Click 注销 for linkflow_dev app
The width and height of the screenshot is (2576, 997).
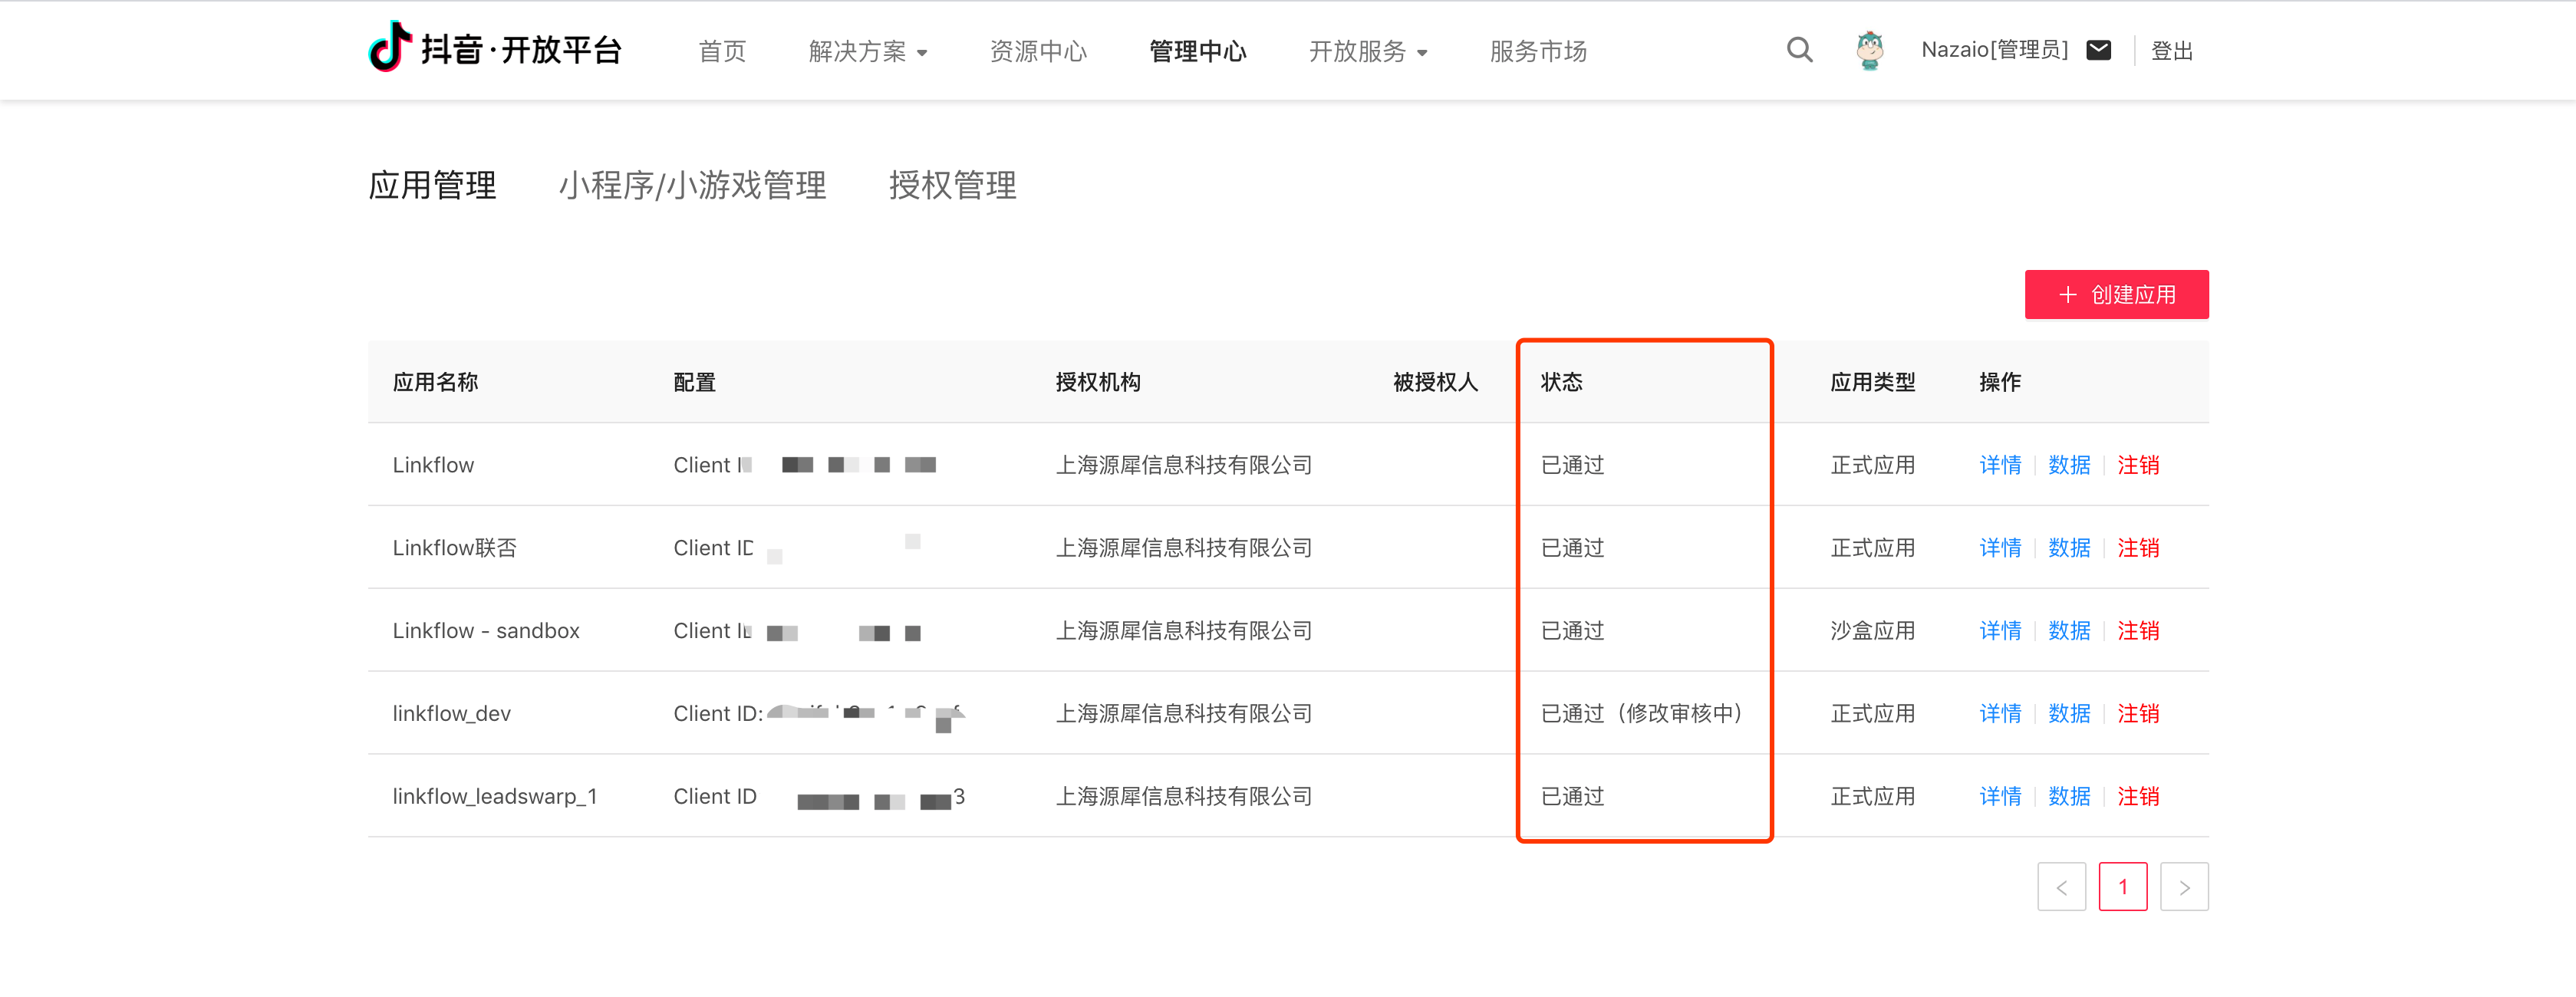click(2138, 714)
